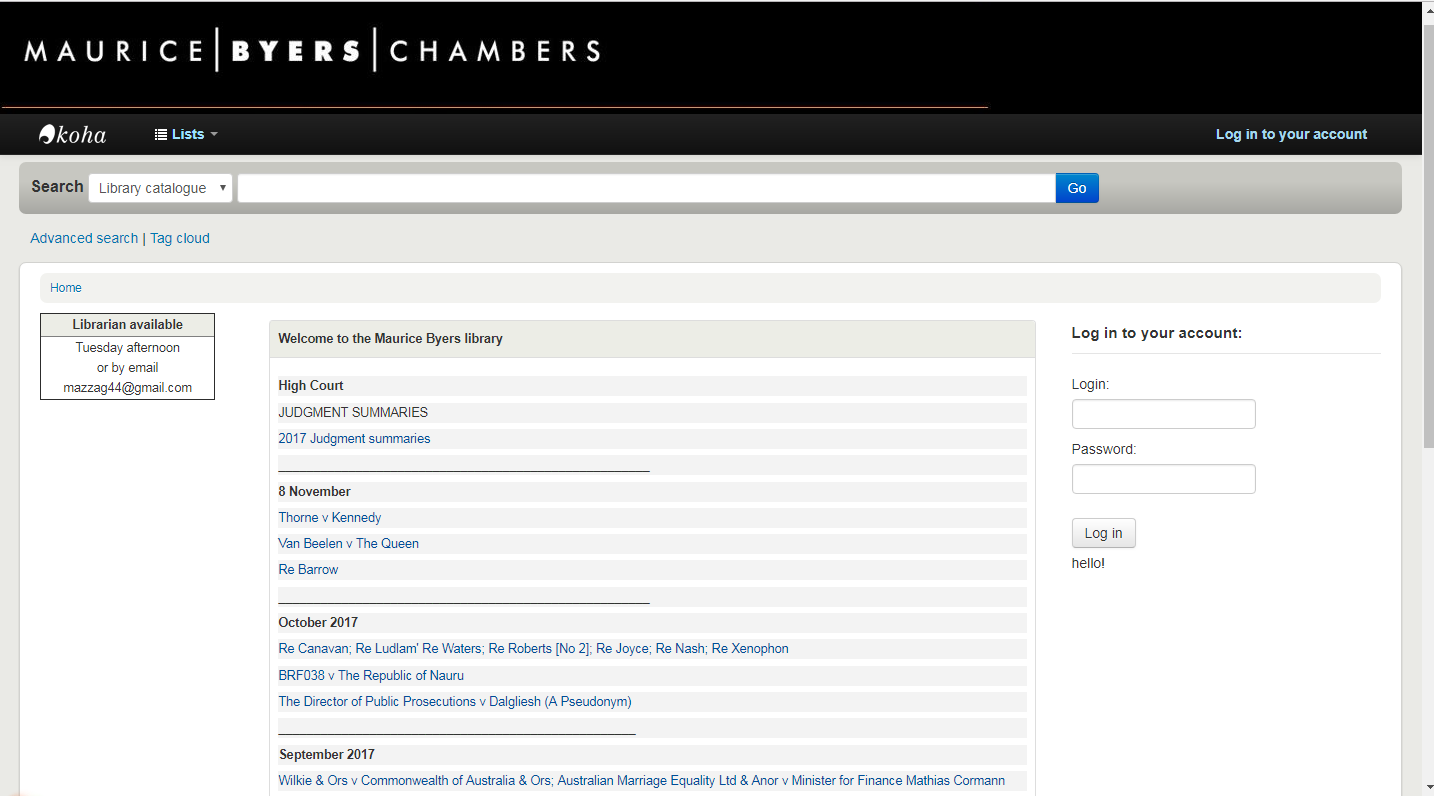1434x796 pixels.
Task: Click the mazzag44@gmail.com email text
Action: 127,388
